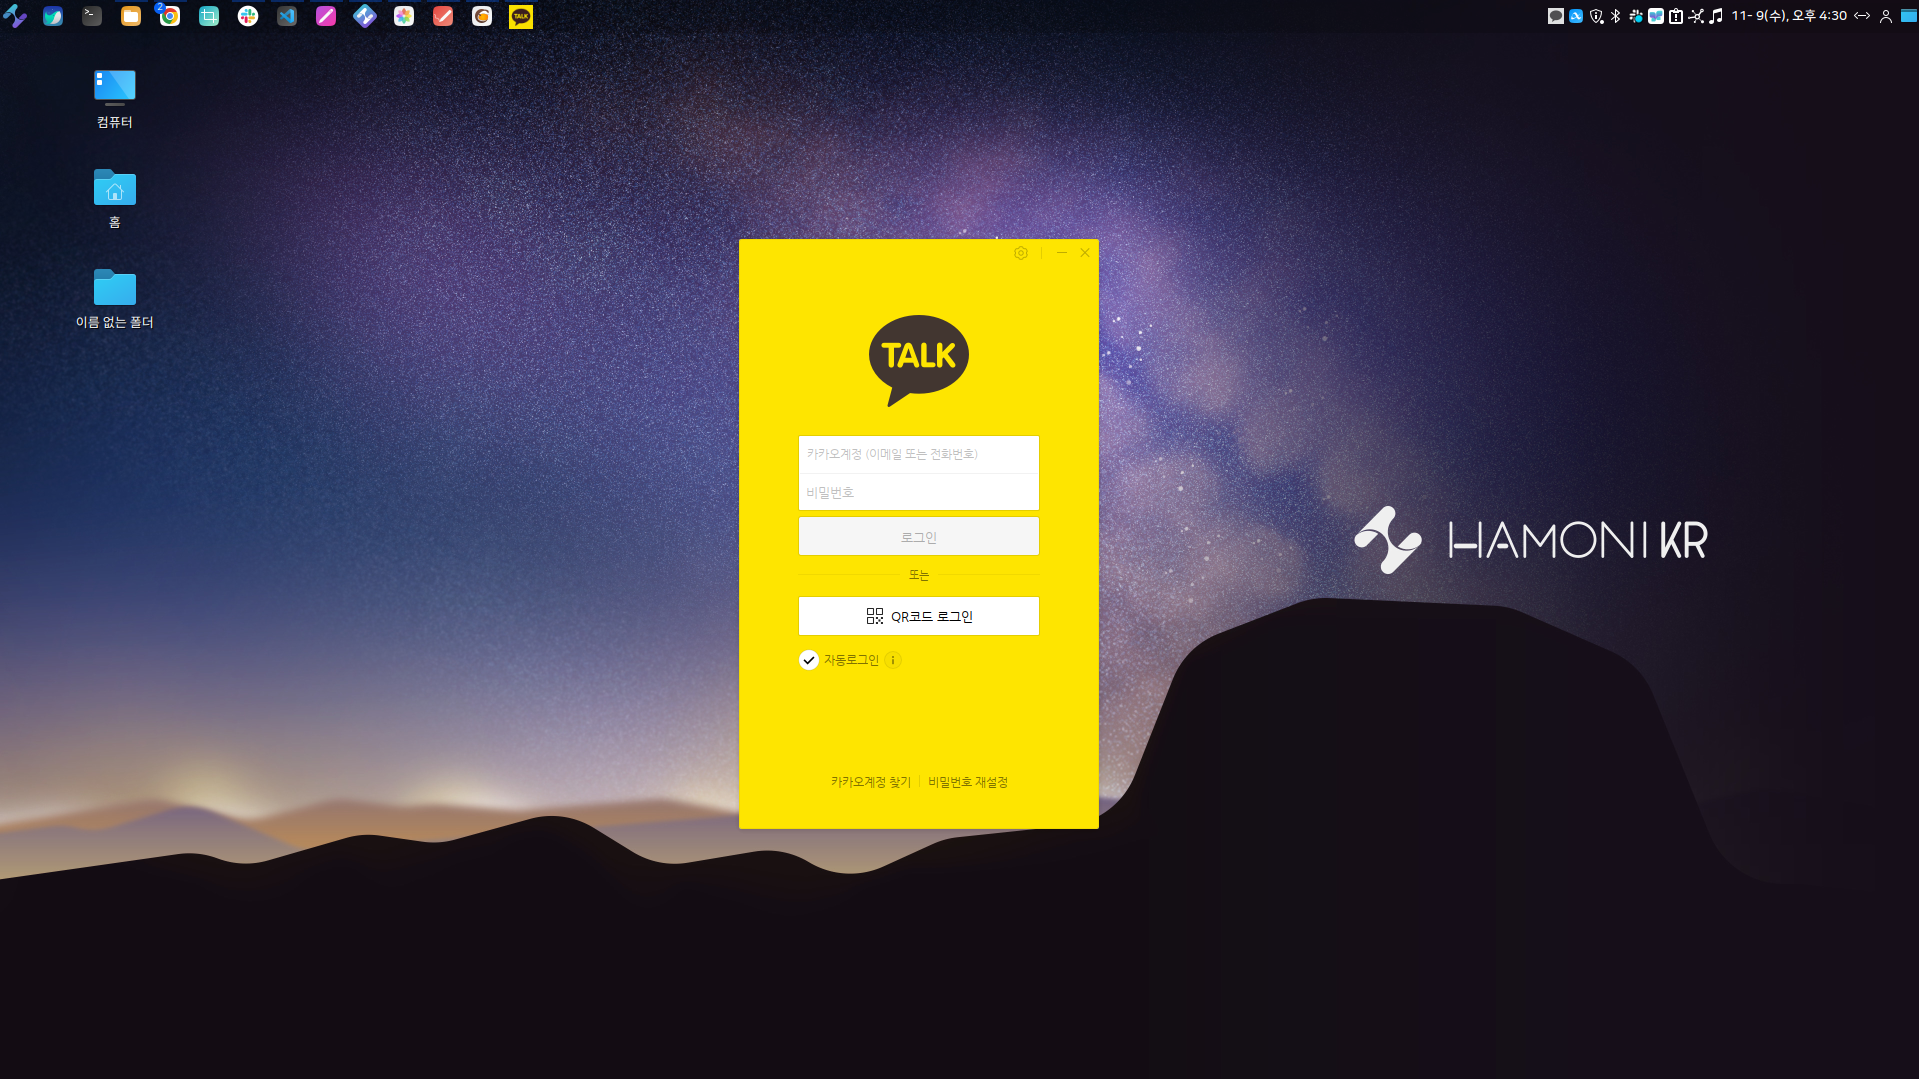Open the user account menu in panel
The image size is (1919, 1079).
pyautogui.click(x=1885, y=16)
